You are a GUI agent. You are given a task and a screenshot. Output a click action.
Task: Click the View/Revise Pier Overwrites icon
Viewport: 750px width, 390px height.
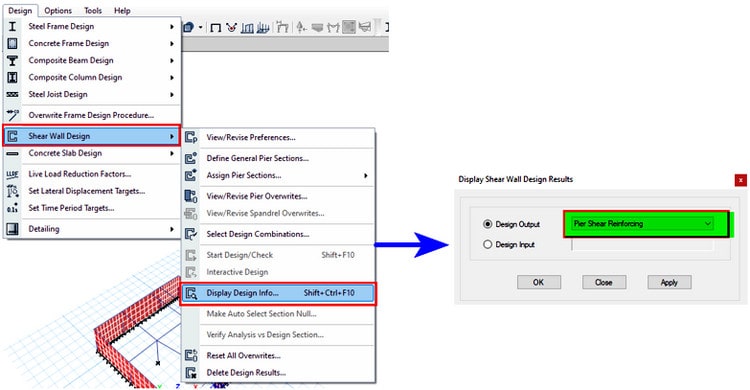[x=191, y=196]
